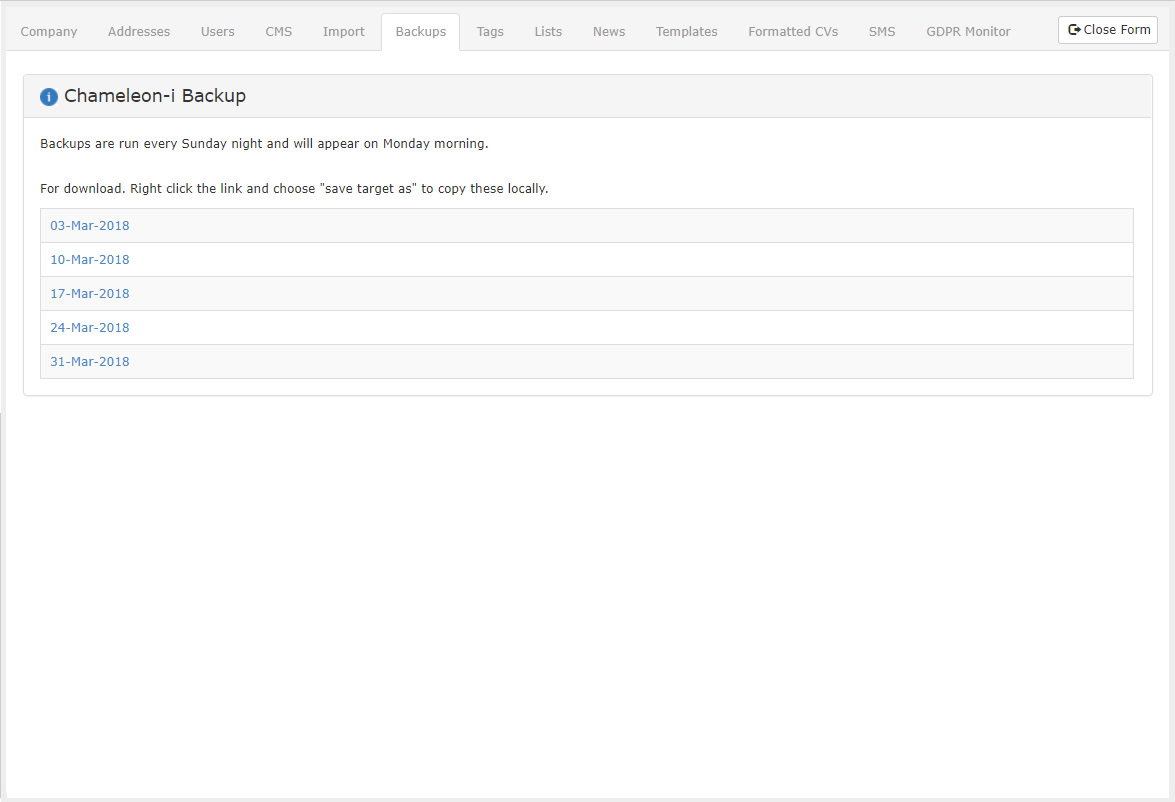The image size is (1175, 802).
Task: Click the 17-Mar-2018 backup link
Action: (90, 294)
